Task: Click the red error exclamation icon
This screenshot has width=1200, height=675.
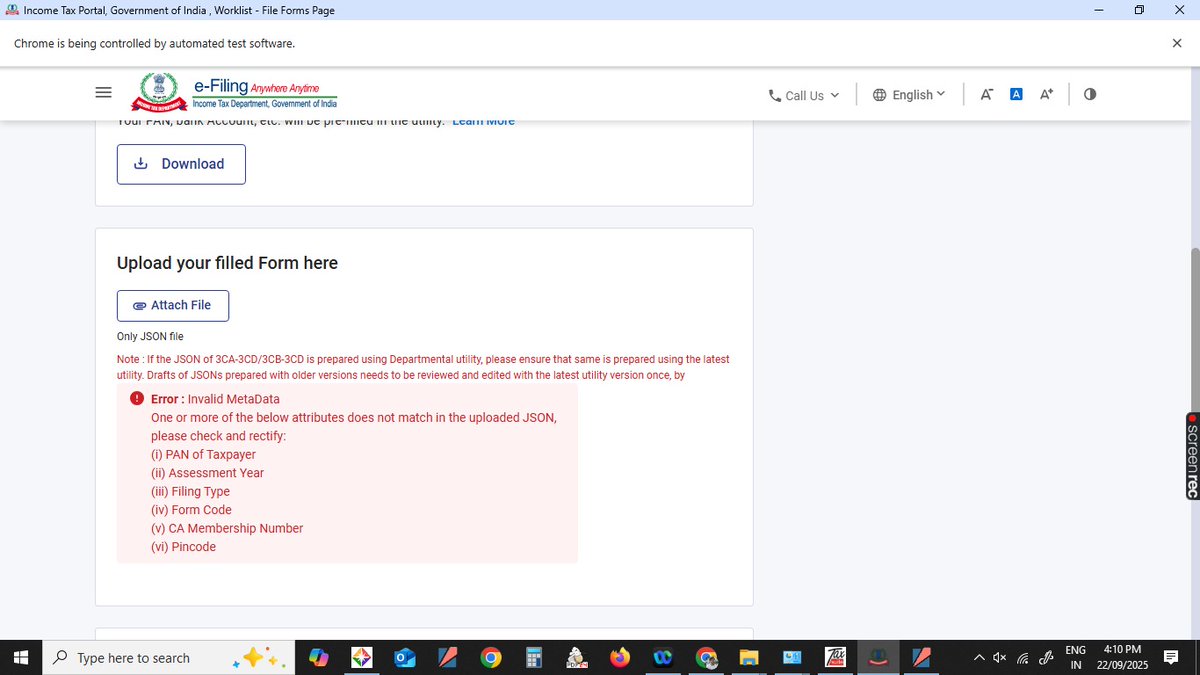Action: click(x=137, y=398)
